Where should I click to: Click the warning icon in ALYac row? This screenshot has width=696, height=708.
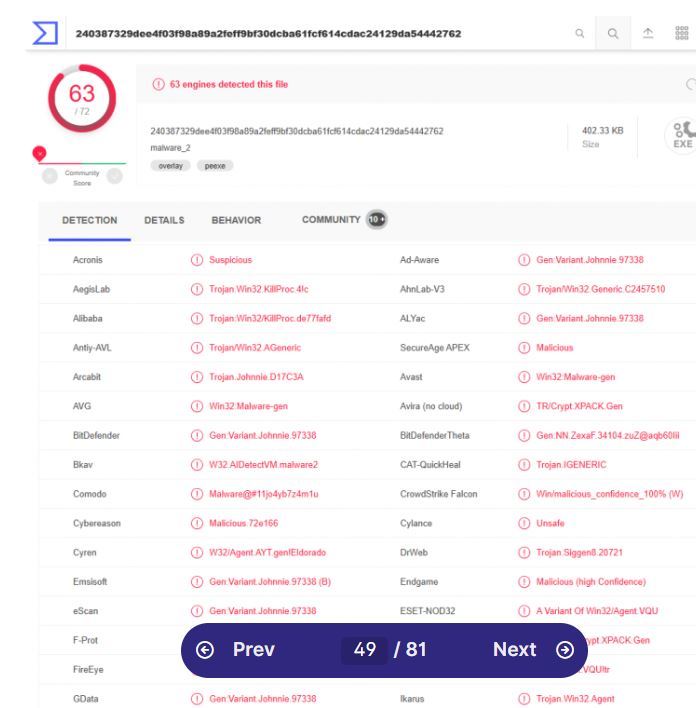coord(524,319)
